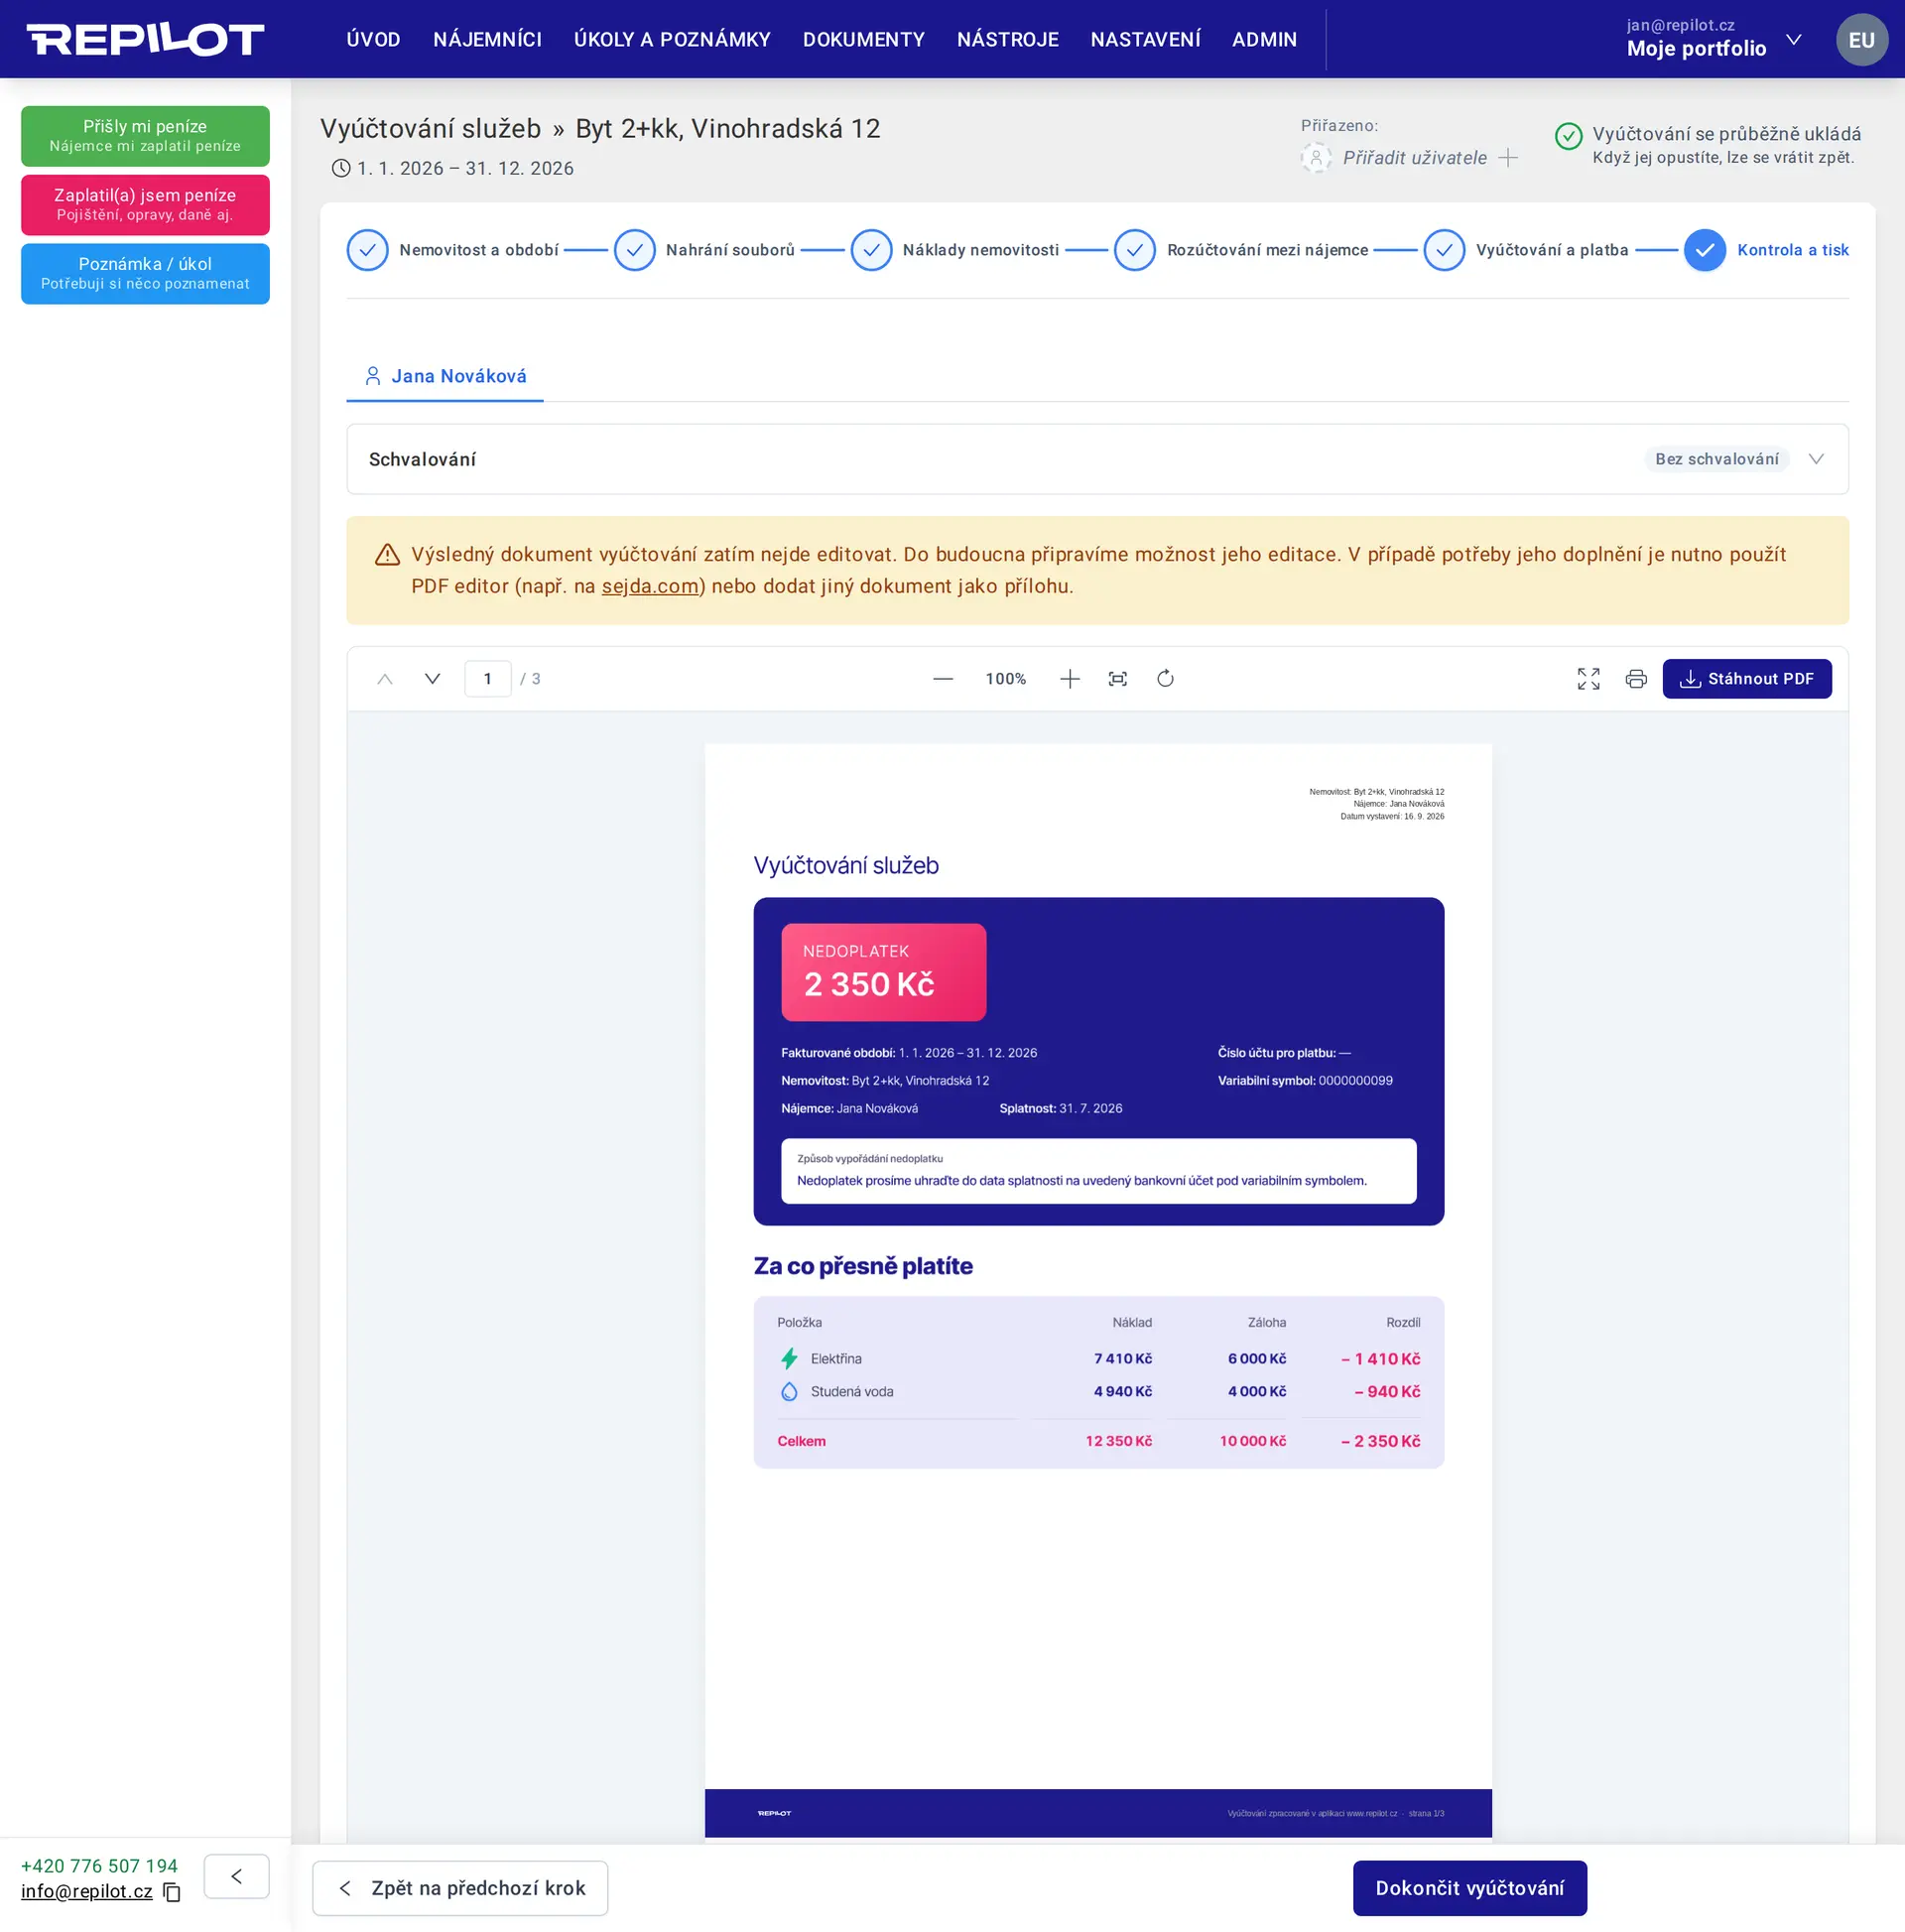1905x1932 pixels.
Task: Click the Stáhnout PDF button
Action: [x=1747, y=679]
